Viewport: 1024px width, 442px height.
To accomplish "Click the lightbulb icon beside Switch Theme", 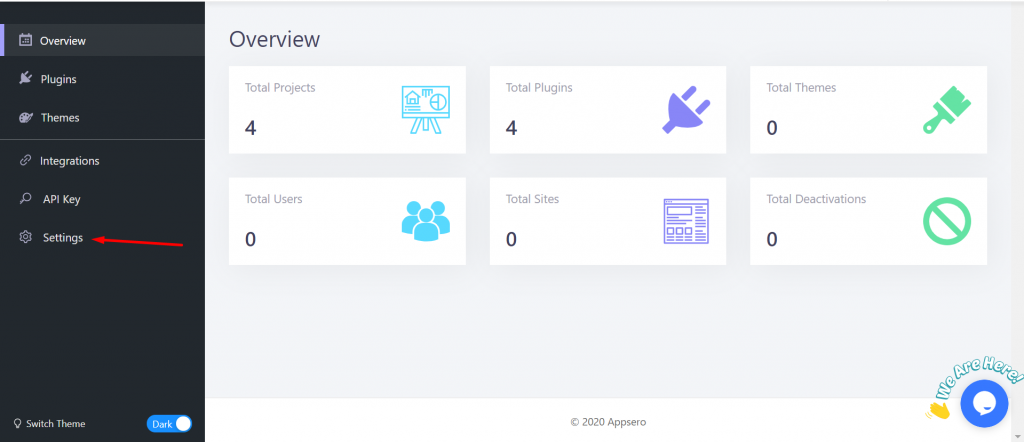I will click(18, 423).
